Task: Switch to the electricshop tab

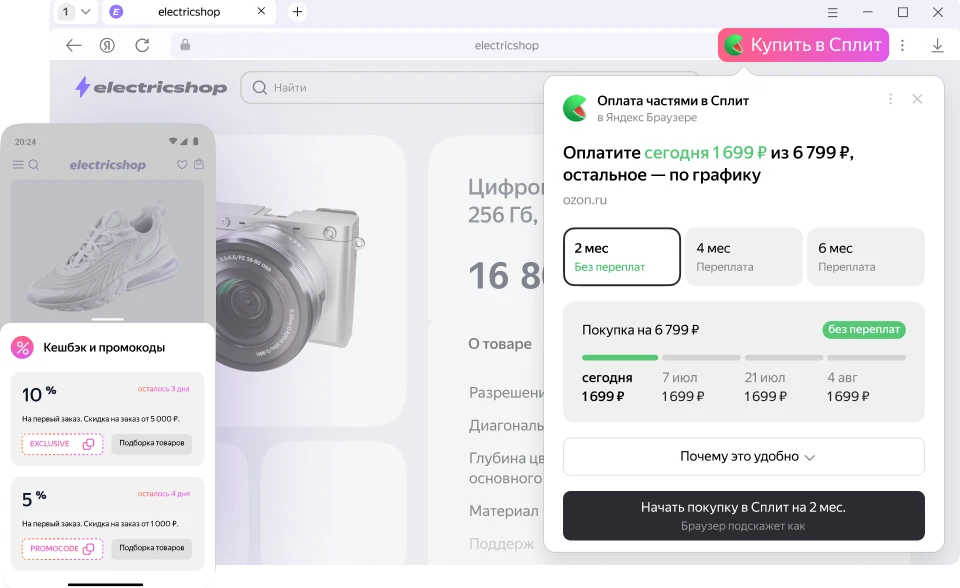Action: click(189, 12)
